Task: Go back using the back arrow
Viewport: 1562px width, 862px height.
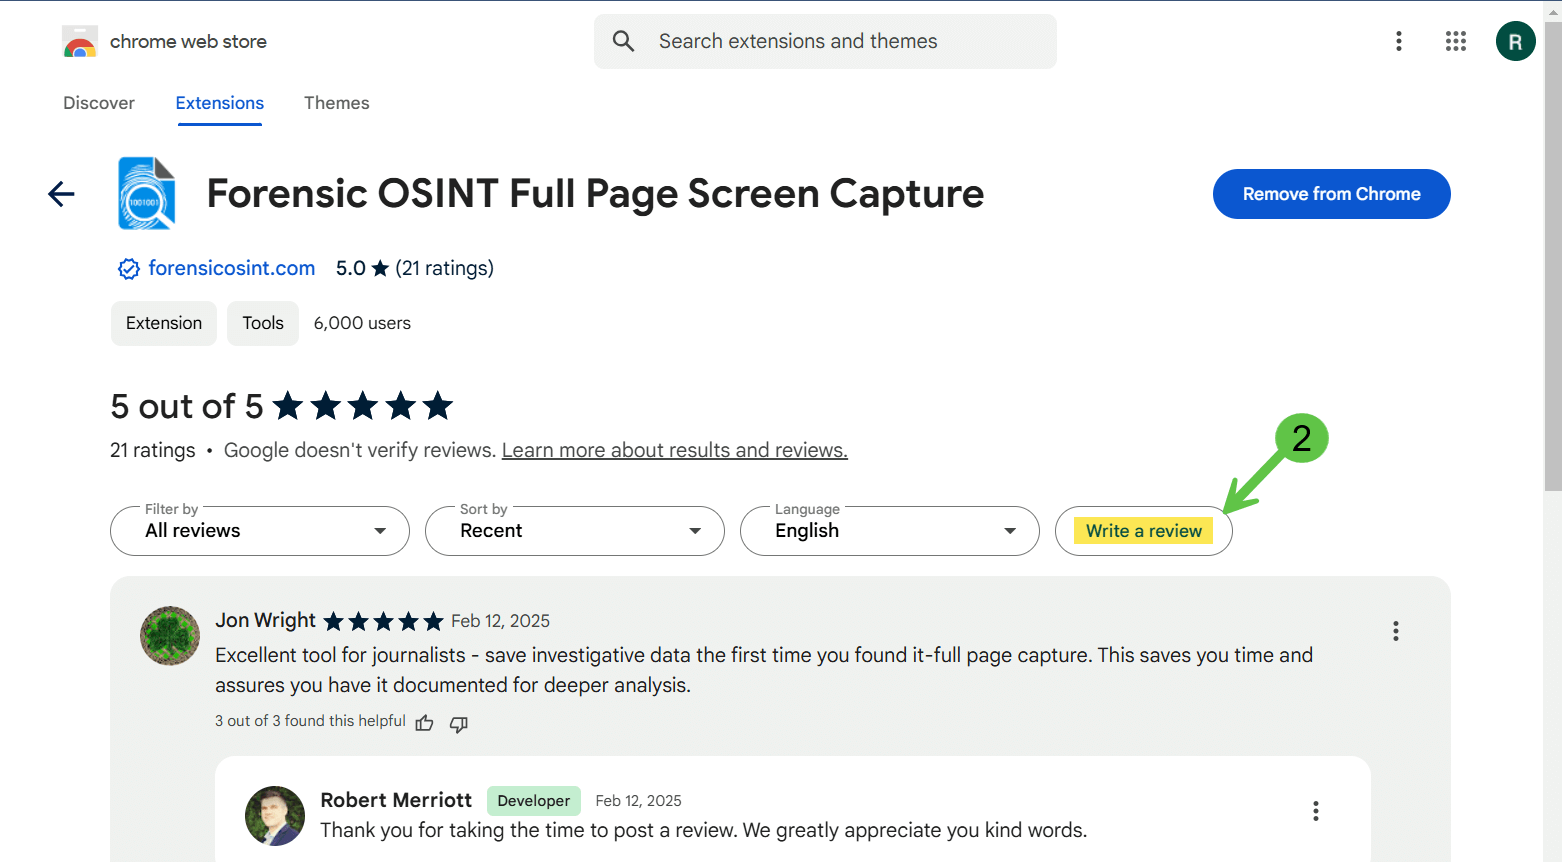Action: (x=62, y=194)
